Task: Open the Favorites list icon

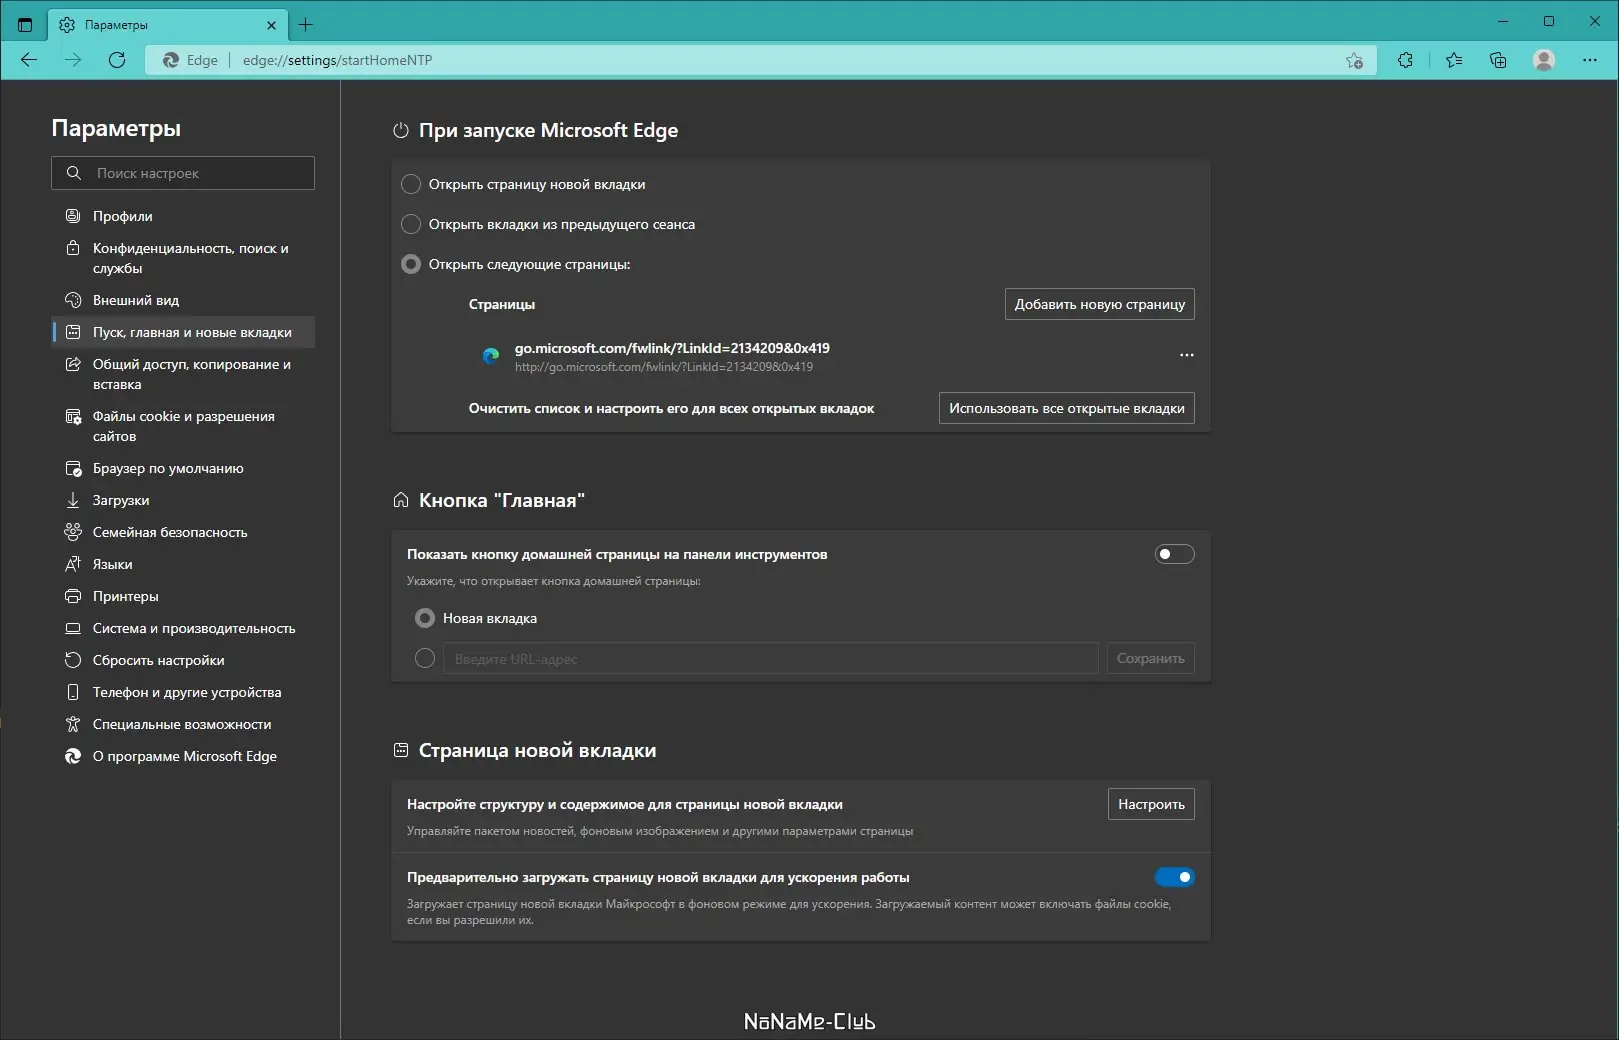Action: 1454,60
